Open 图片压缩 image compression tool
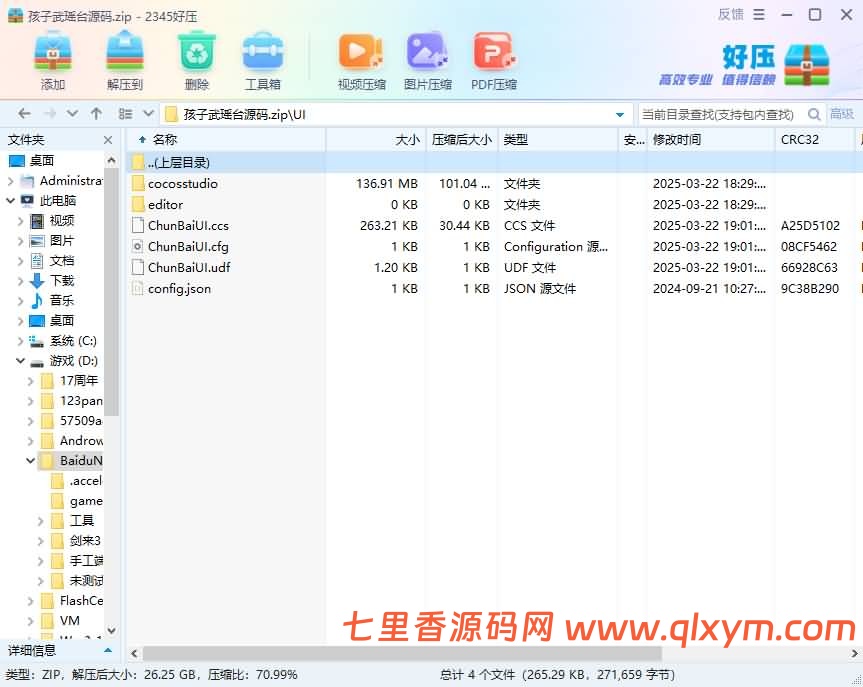This screenshot has height=687, width=863. [x=427, y=58]
